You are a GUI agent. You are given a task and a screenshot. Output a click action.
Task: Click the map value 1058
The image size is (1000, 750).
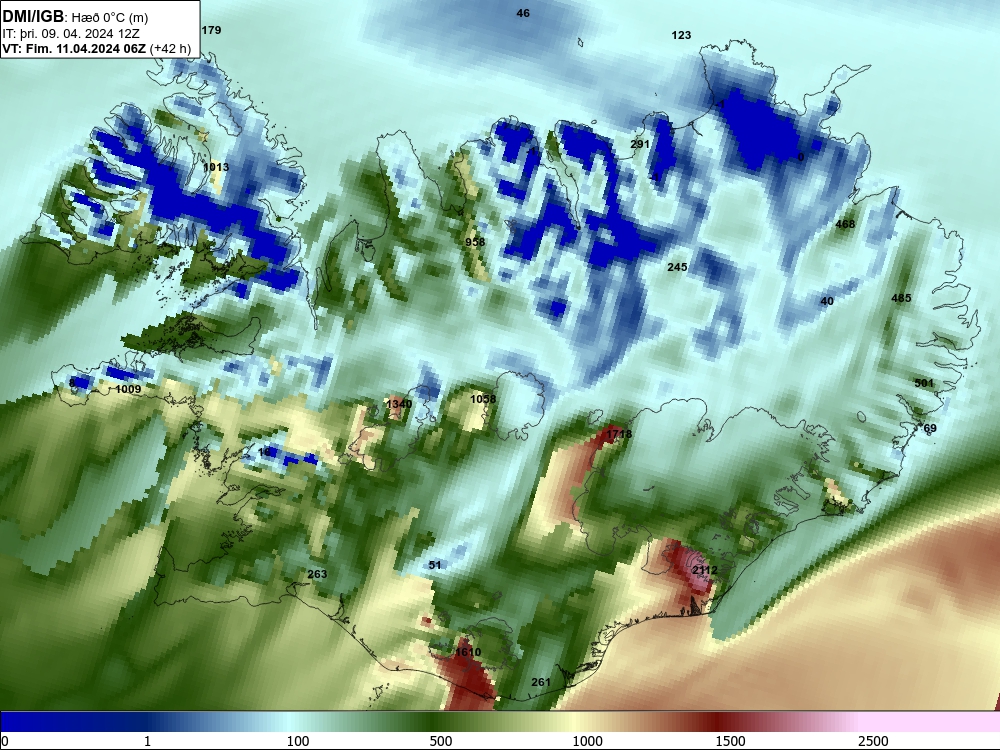tap(483, 399)
